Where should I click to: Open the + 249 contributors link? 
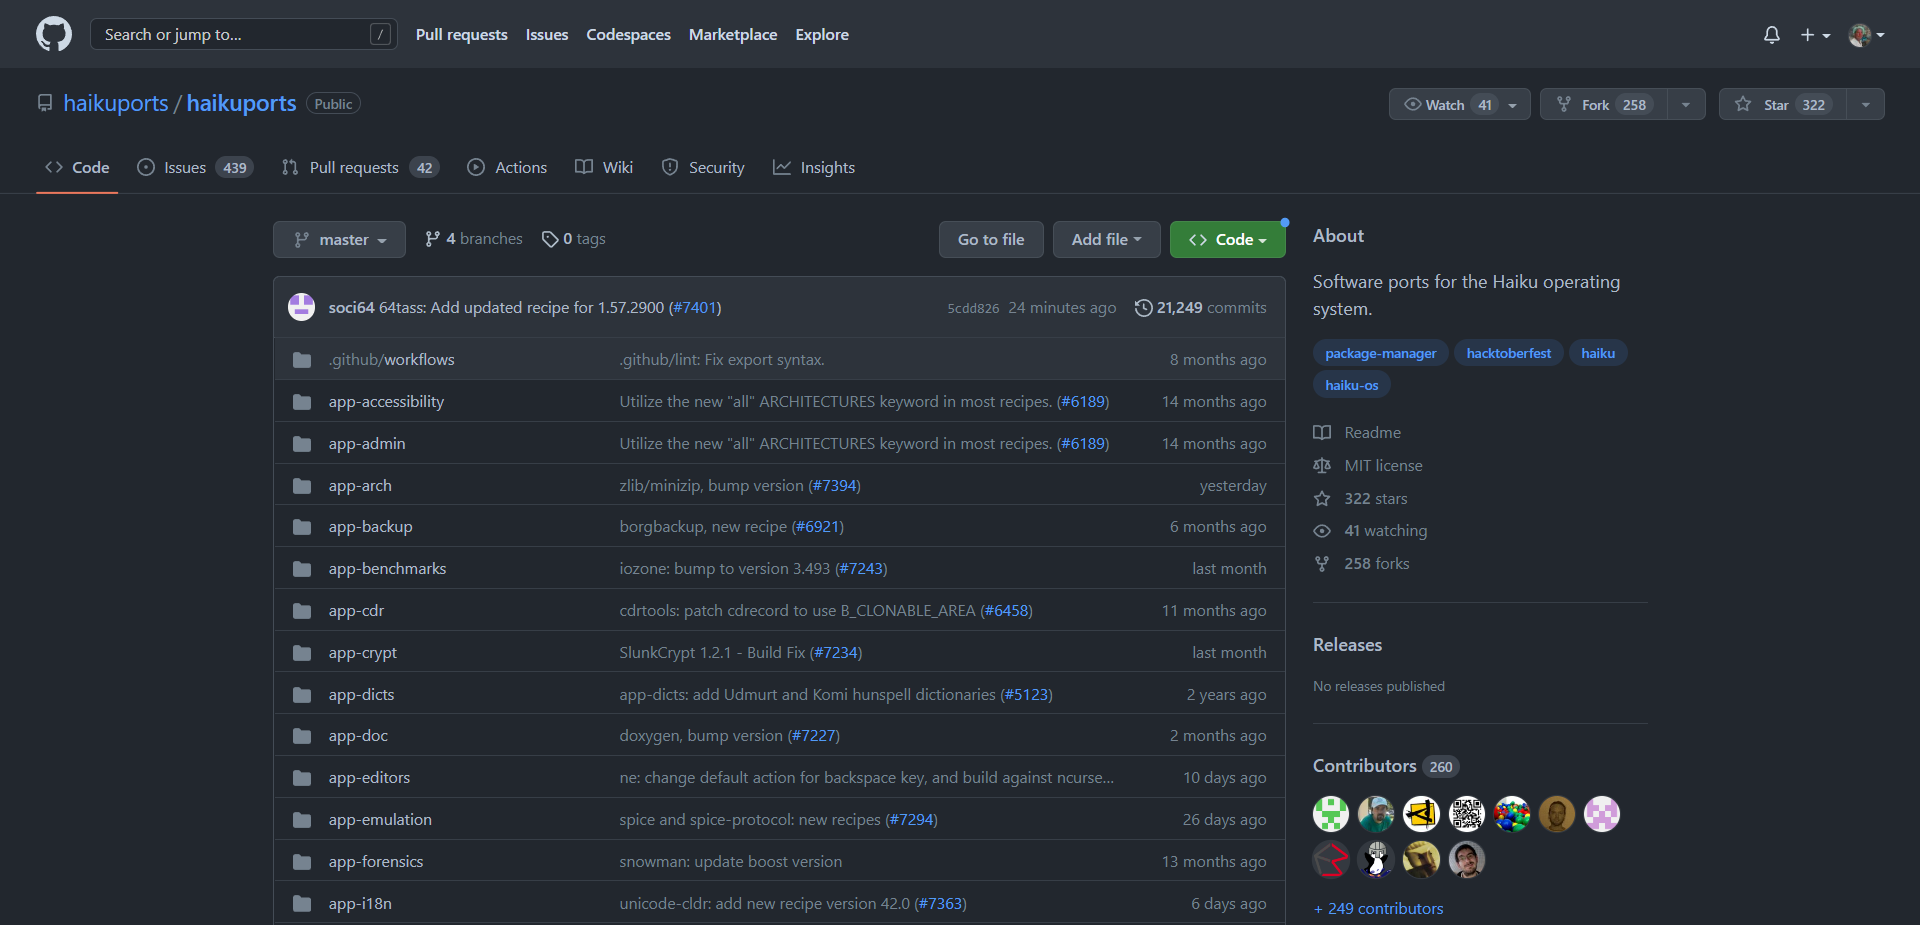tap(1379, 909)
